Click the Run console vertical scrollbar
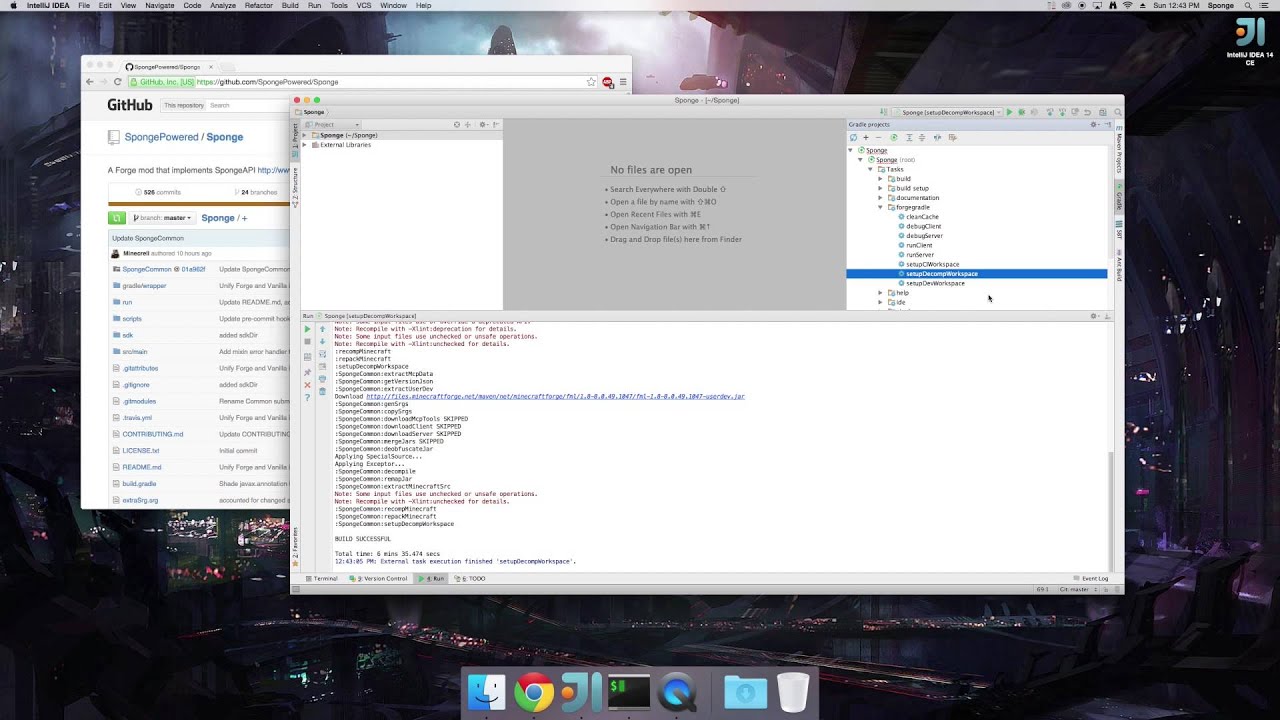This screenshot has height=720, width=1280. (1111, 510)
